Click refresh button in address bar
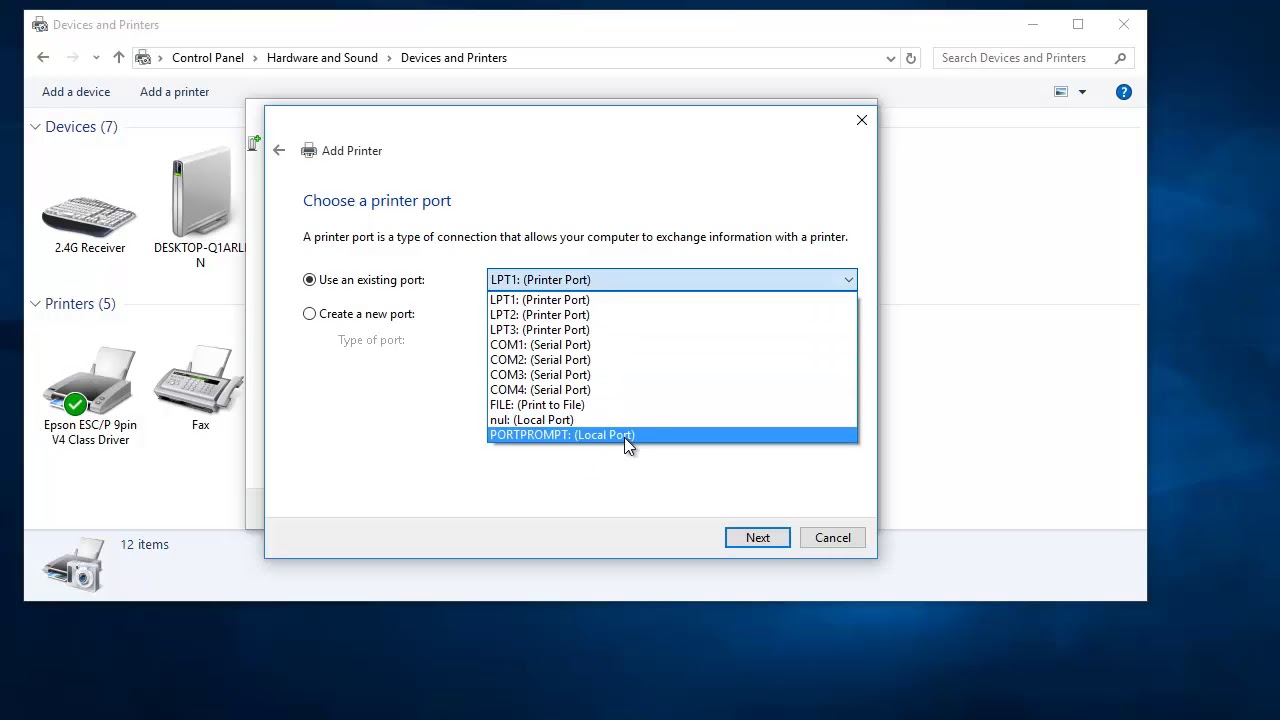The height and width of the screenshot is (720, 1280). point(911,58)
